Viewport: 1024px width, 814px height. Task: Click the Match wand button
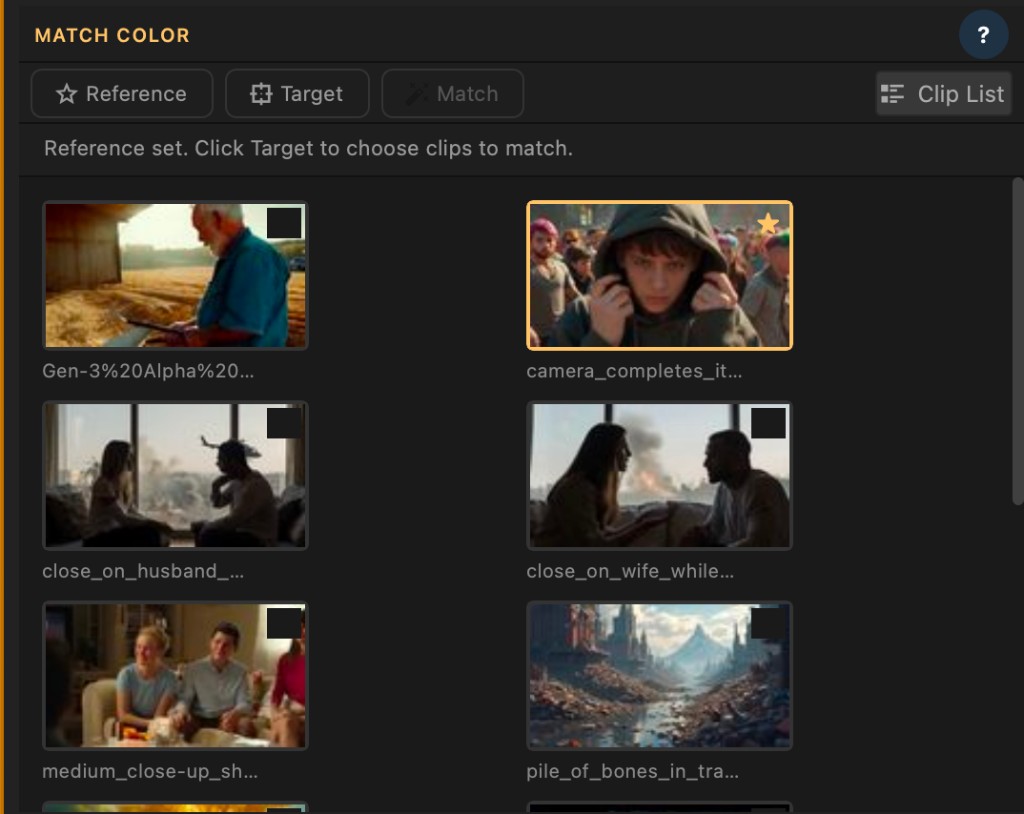[x=453, y=93]
